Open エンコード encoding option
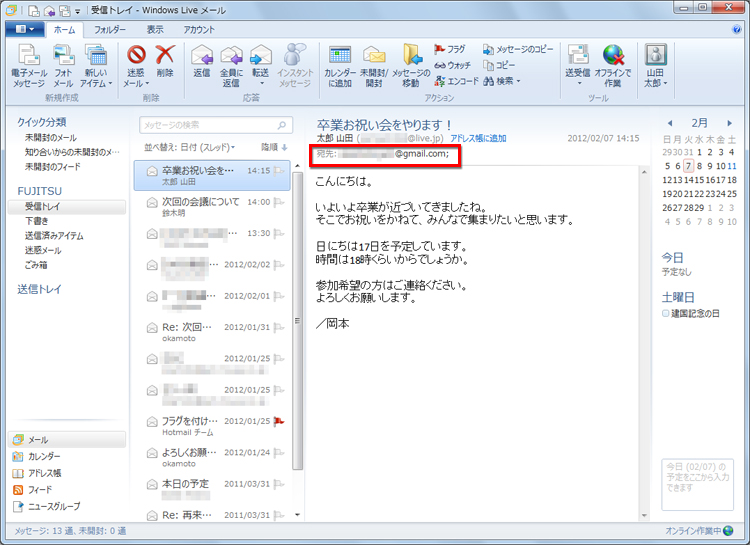 456,81
